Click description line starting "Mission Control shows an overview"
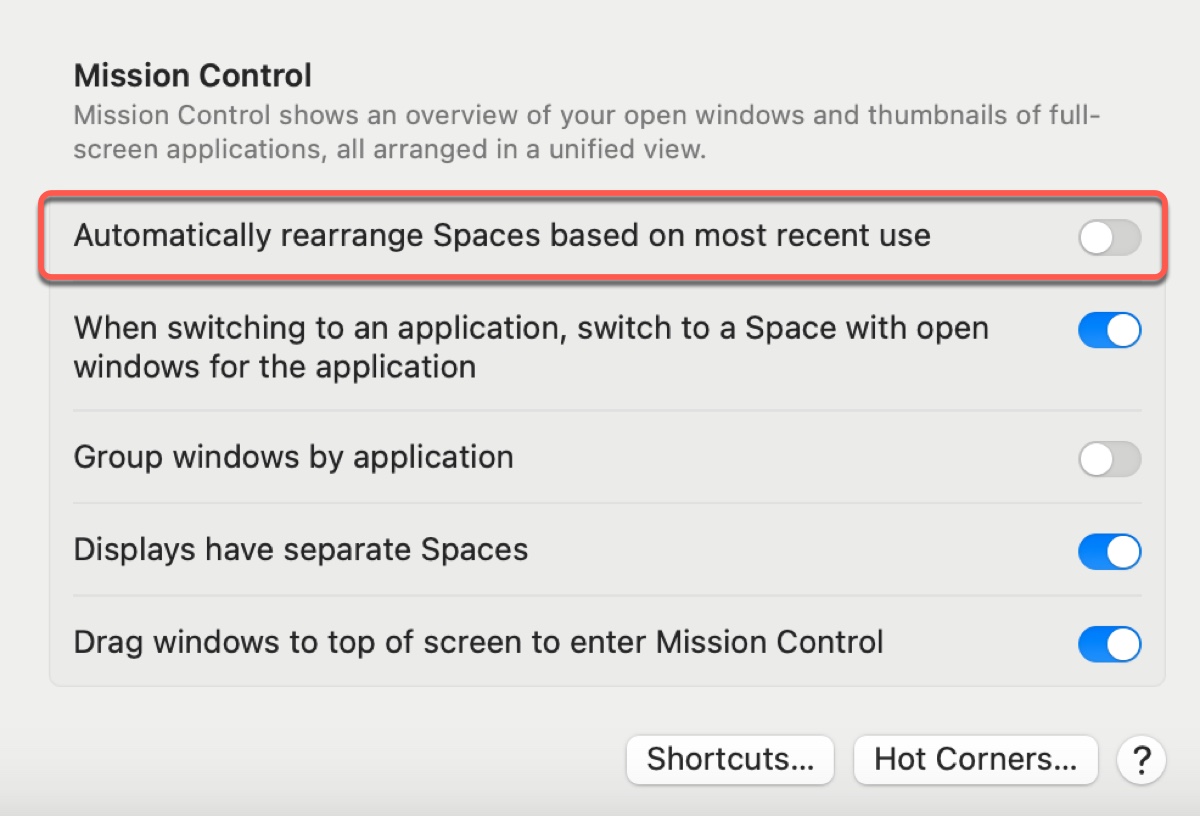1200x816 pixels. 586,115
